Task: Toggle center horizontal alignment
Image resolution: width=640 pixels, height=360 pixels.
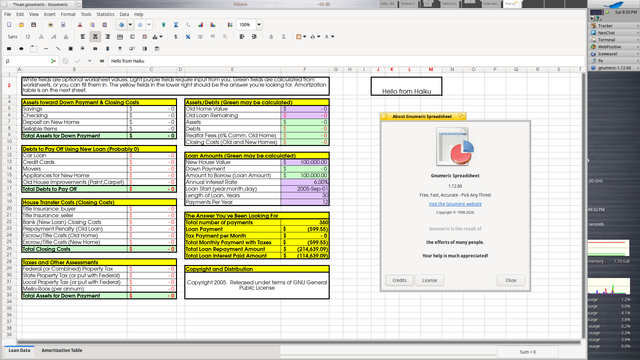Action: coord(95,37)
